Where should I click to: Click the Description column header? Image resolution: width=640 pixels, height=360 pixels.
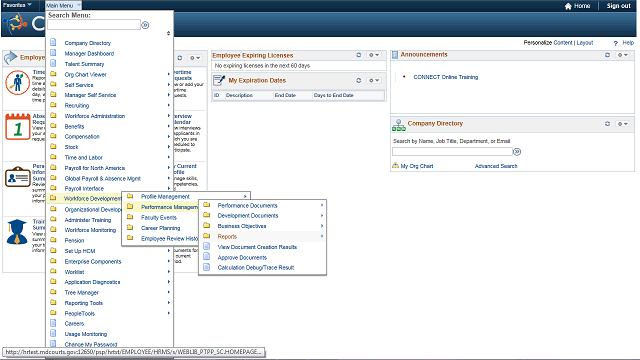tap(239, 95)
